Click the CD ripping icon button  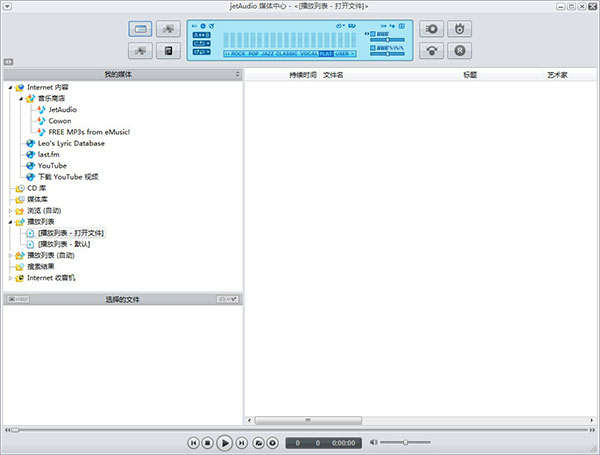pyautogui.click(x=431, y=29)
